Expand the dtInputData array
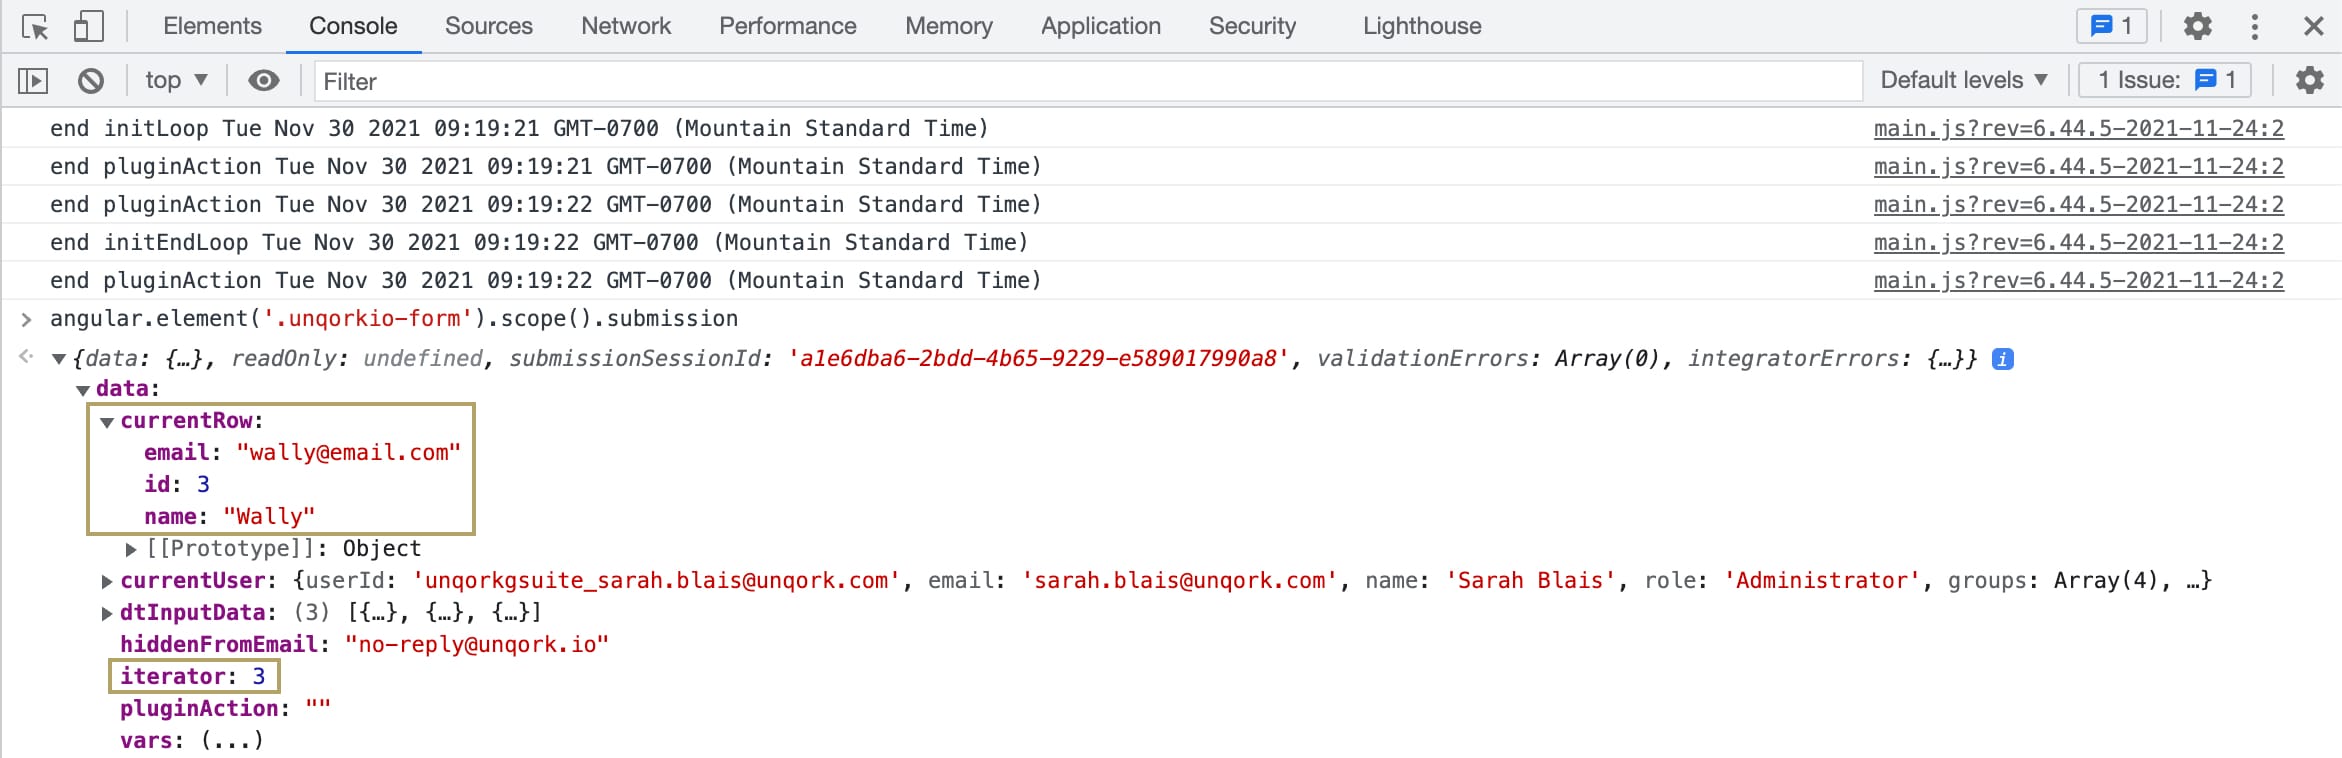2342x758 pixels. (x=107, y=613)
